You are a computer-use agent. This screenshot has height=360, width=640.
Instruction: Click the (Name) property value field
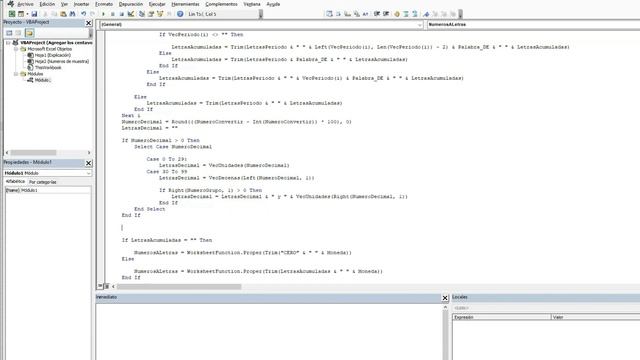click(56, 190)
